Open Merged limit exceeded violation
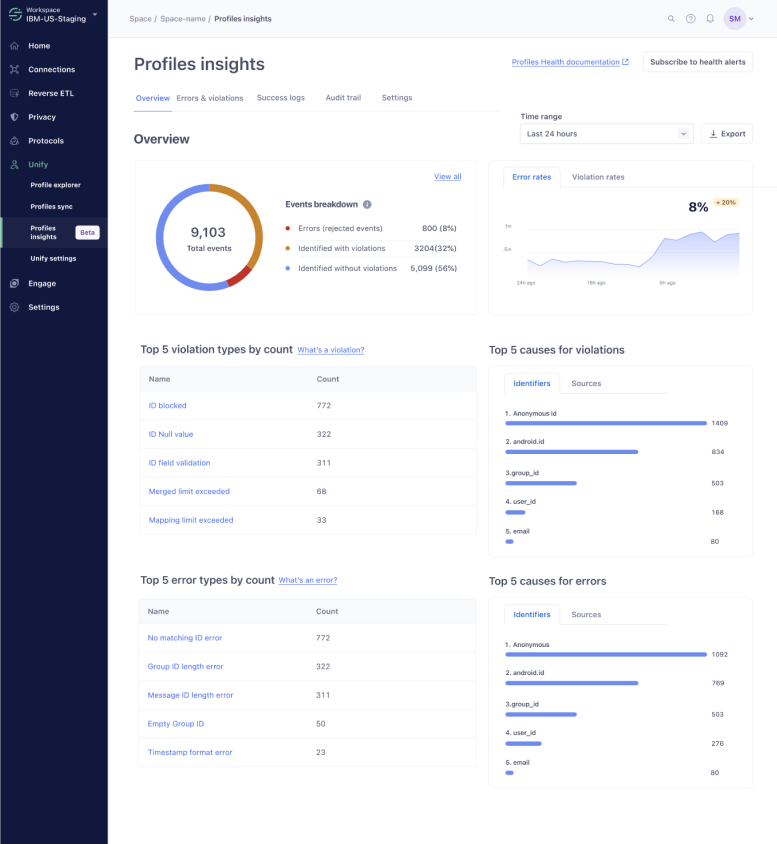This screenshot has width=777, height=844. click(x=189, y=491)
